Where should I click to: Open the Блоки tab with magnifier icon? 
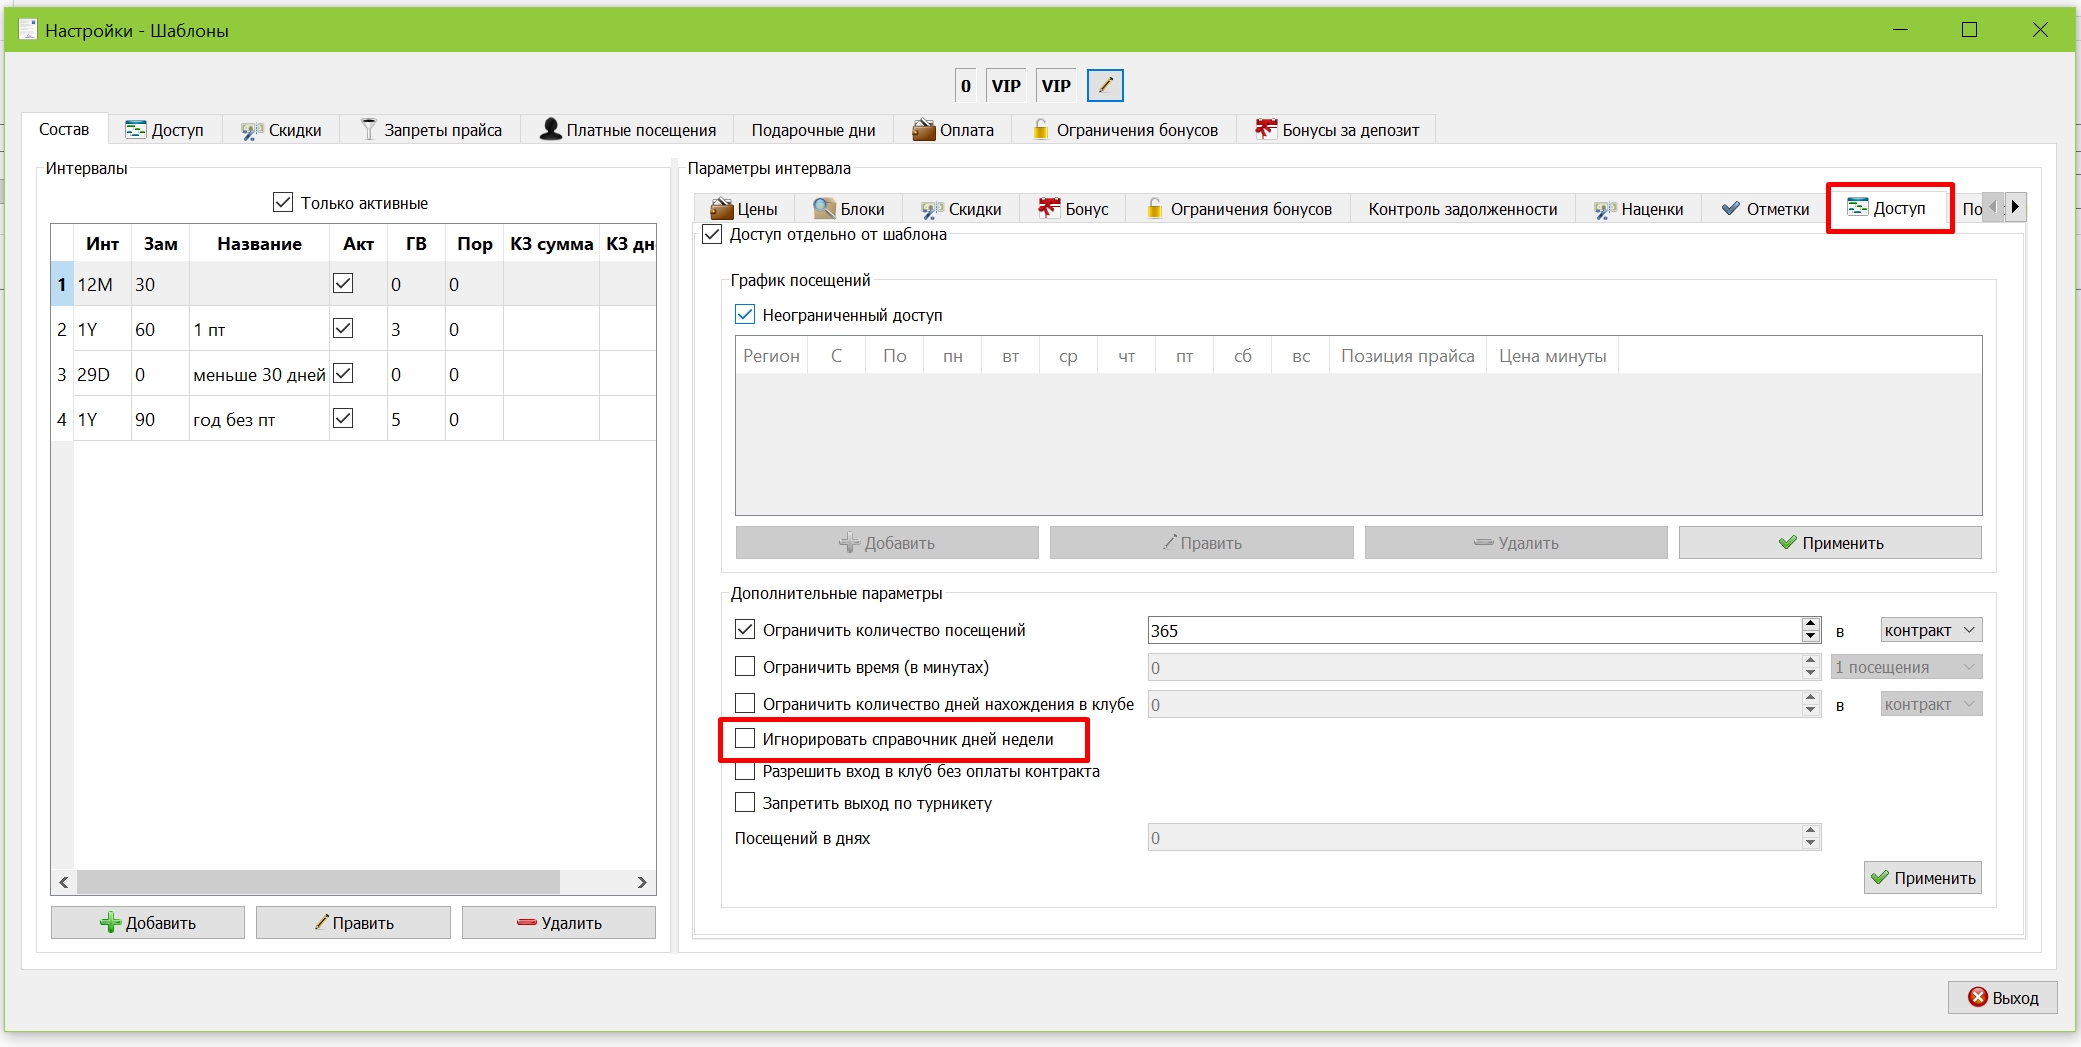point(849,209)
